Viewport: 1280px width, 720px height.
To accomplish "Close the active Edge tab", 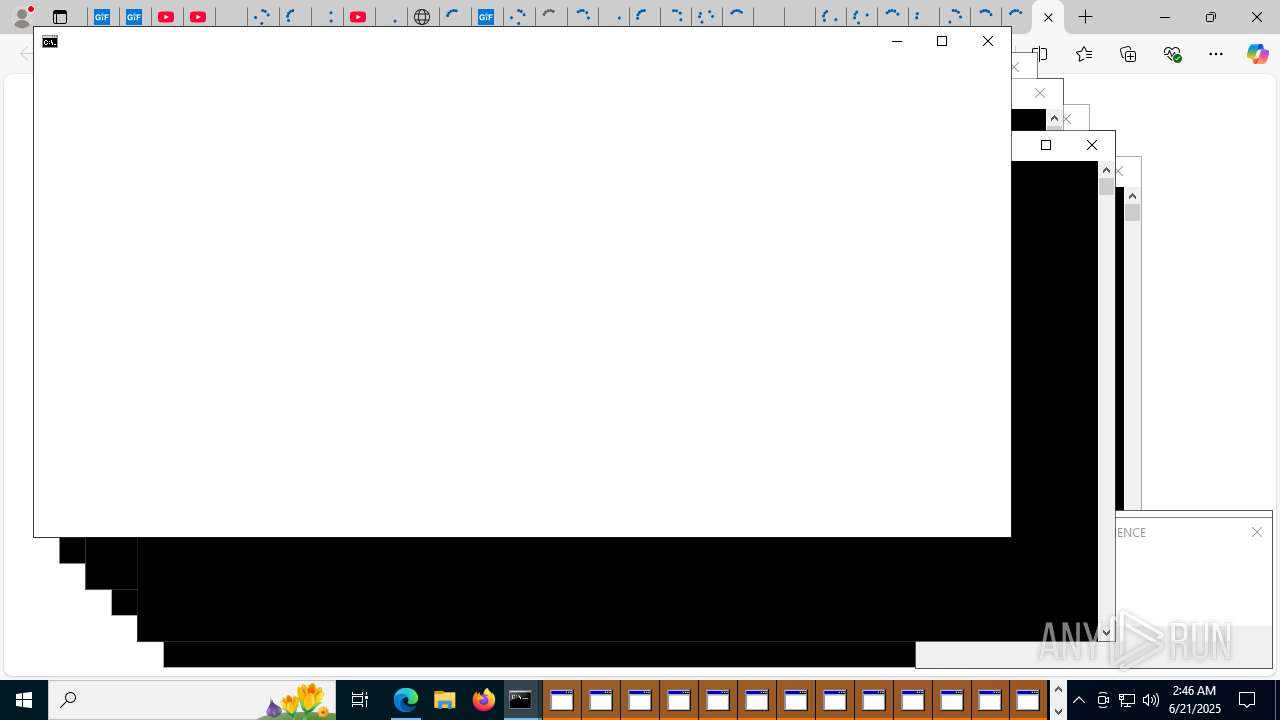I will tap(1048, 17).
